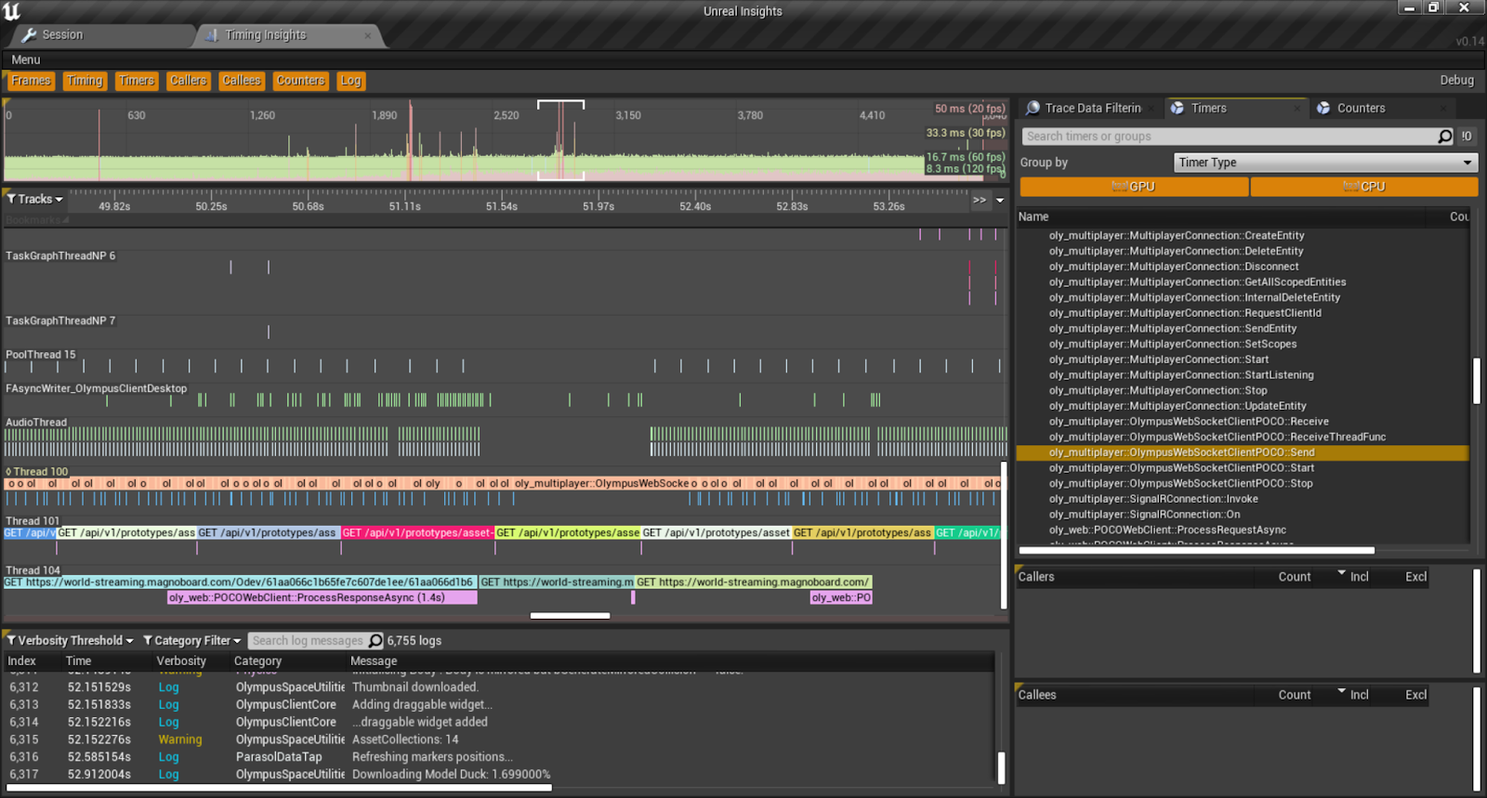Select the MultiplayerConnection::Disconnect timer

(x=1242, y=267)
